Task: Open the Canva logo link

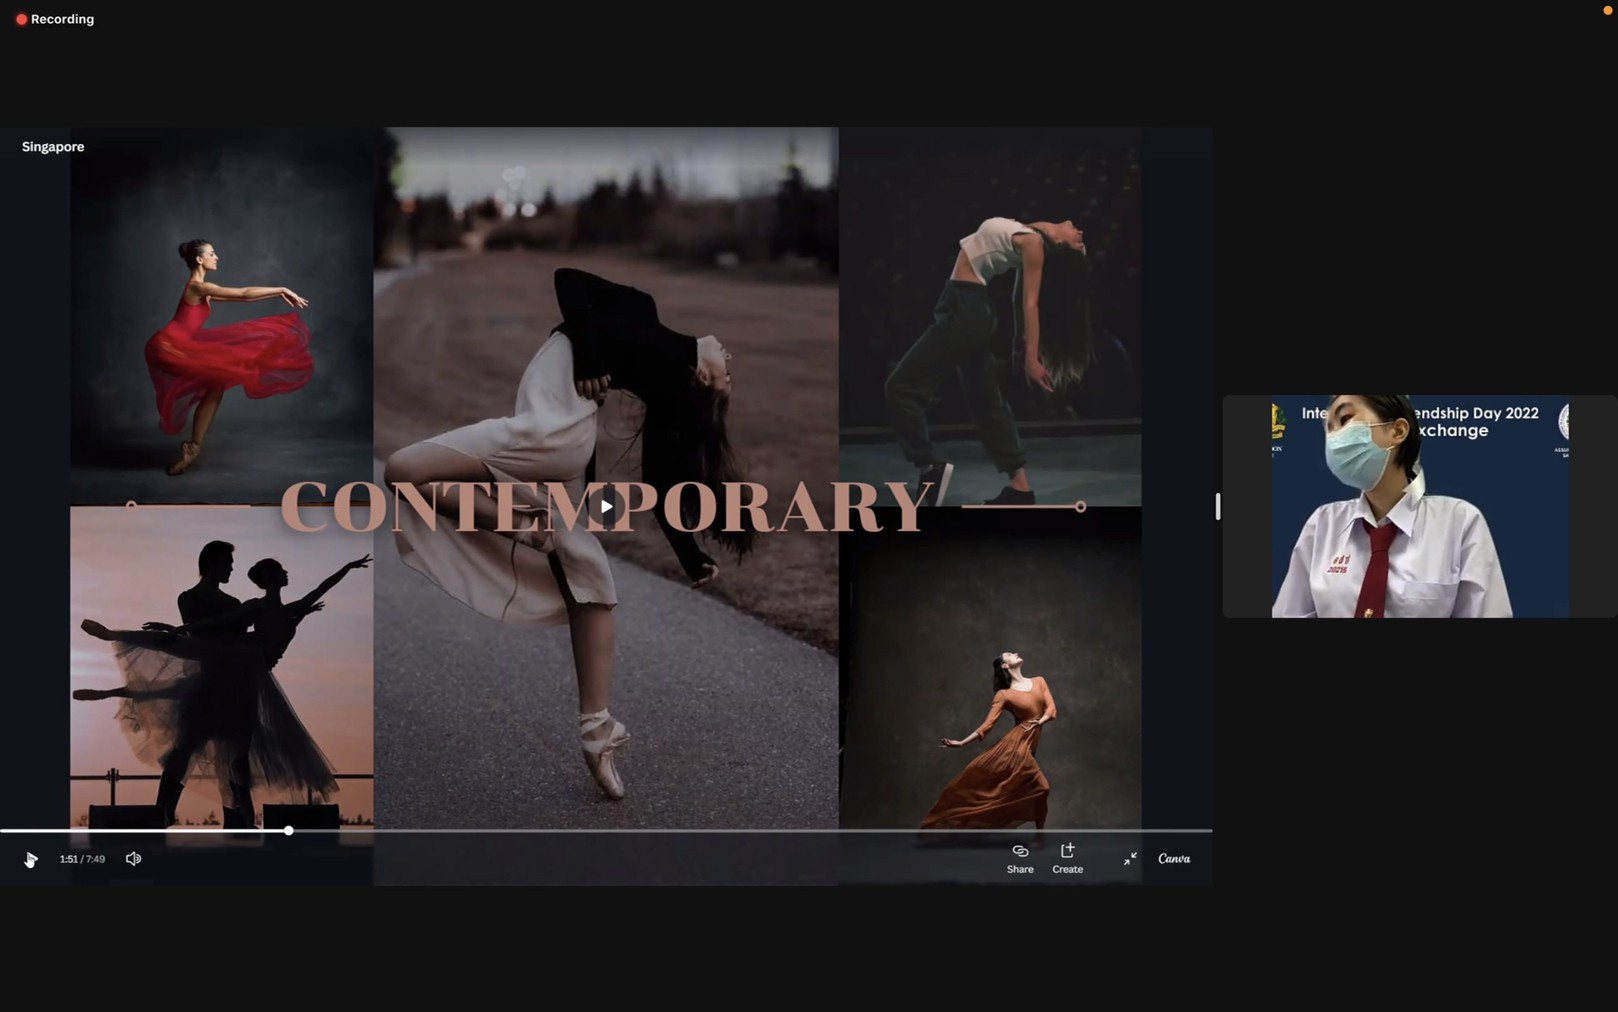Action: (x=1174, y=859)
